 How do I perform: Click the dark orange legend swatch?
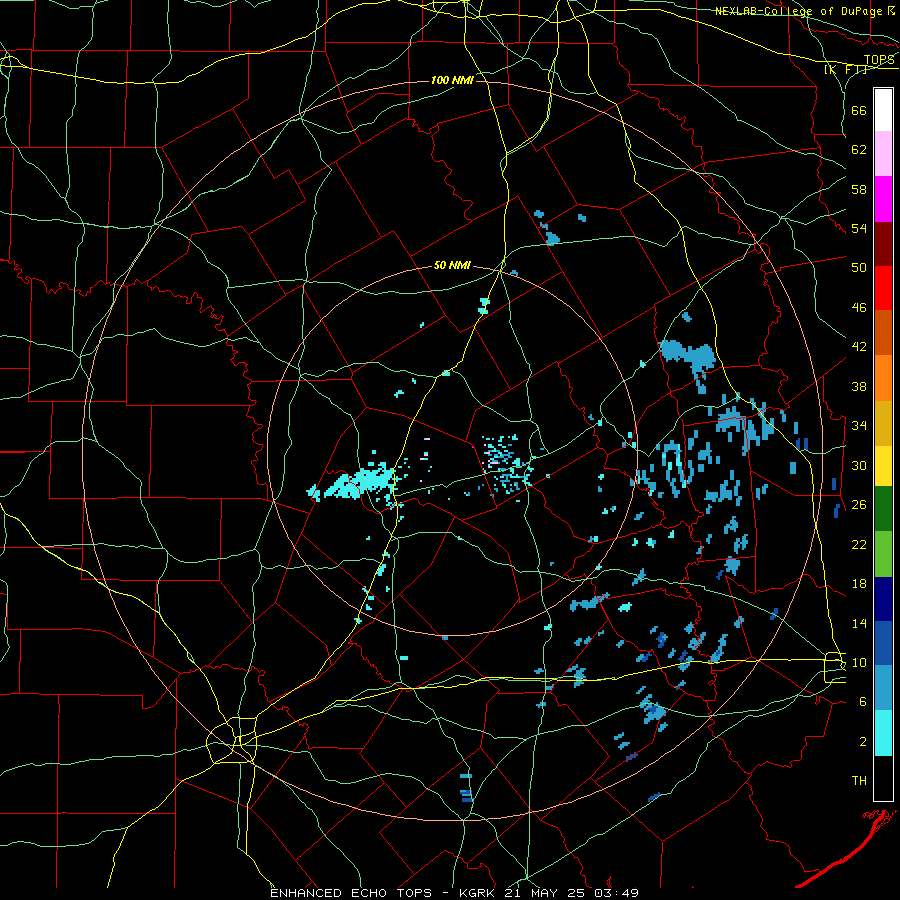883,333
